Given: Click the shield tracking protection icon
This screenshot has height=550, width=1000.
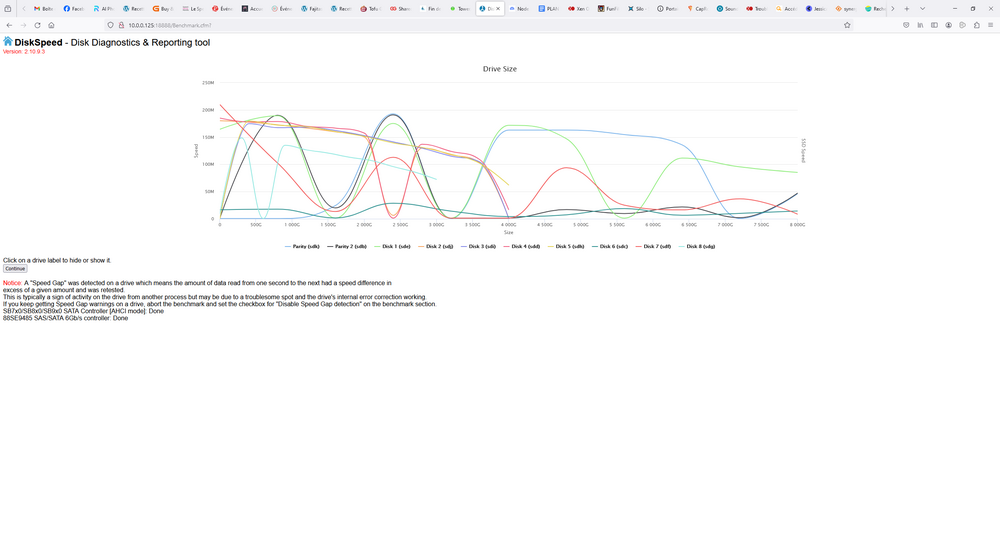Looking at the screenshot, I should click(x=110, y=26).
